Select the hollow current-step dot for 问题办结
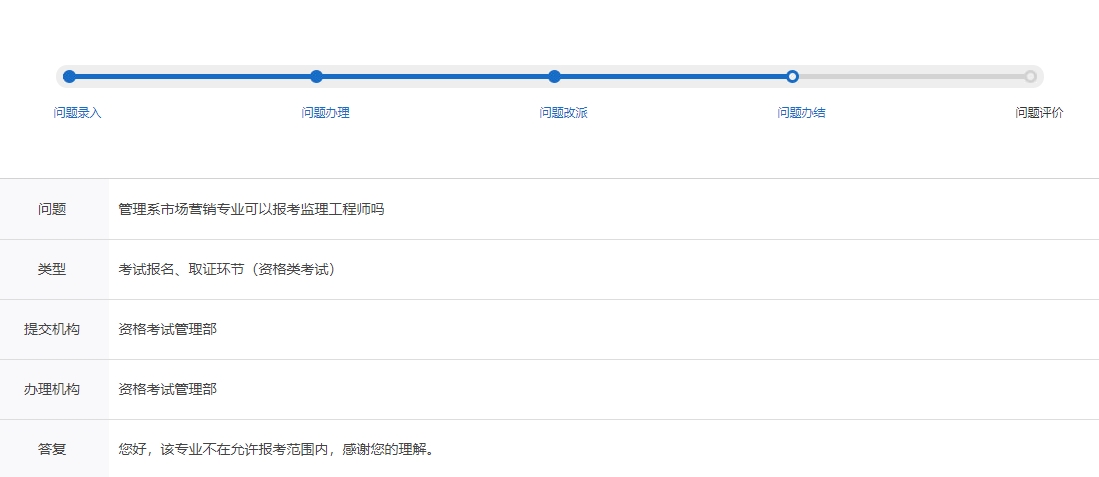The height and width of the screenshot is (477, 1099). click(792, 76)
